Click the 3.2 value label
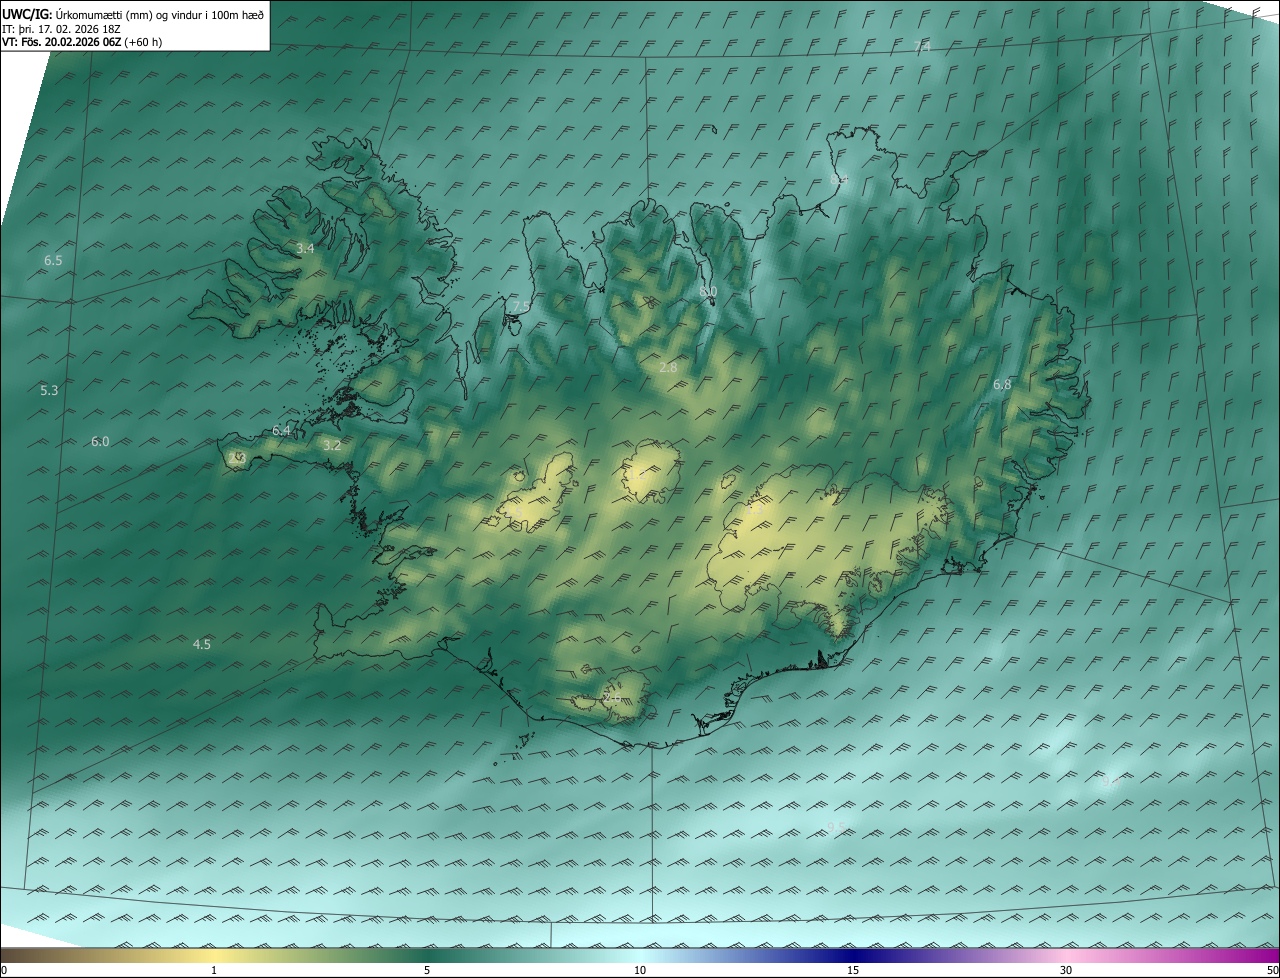 click(x=332, y=445)
